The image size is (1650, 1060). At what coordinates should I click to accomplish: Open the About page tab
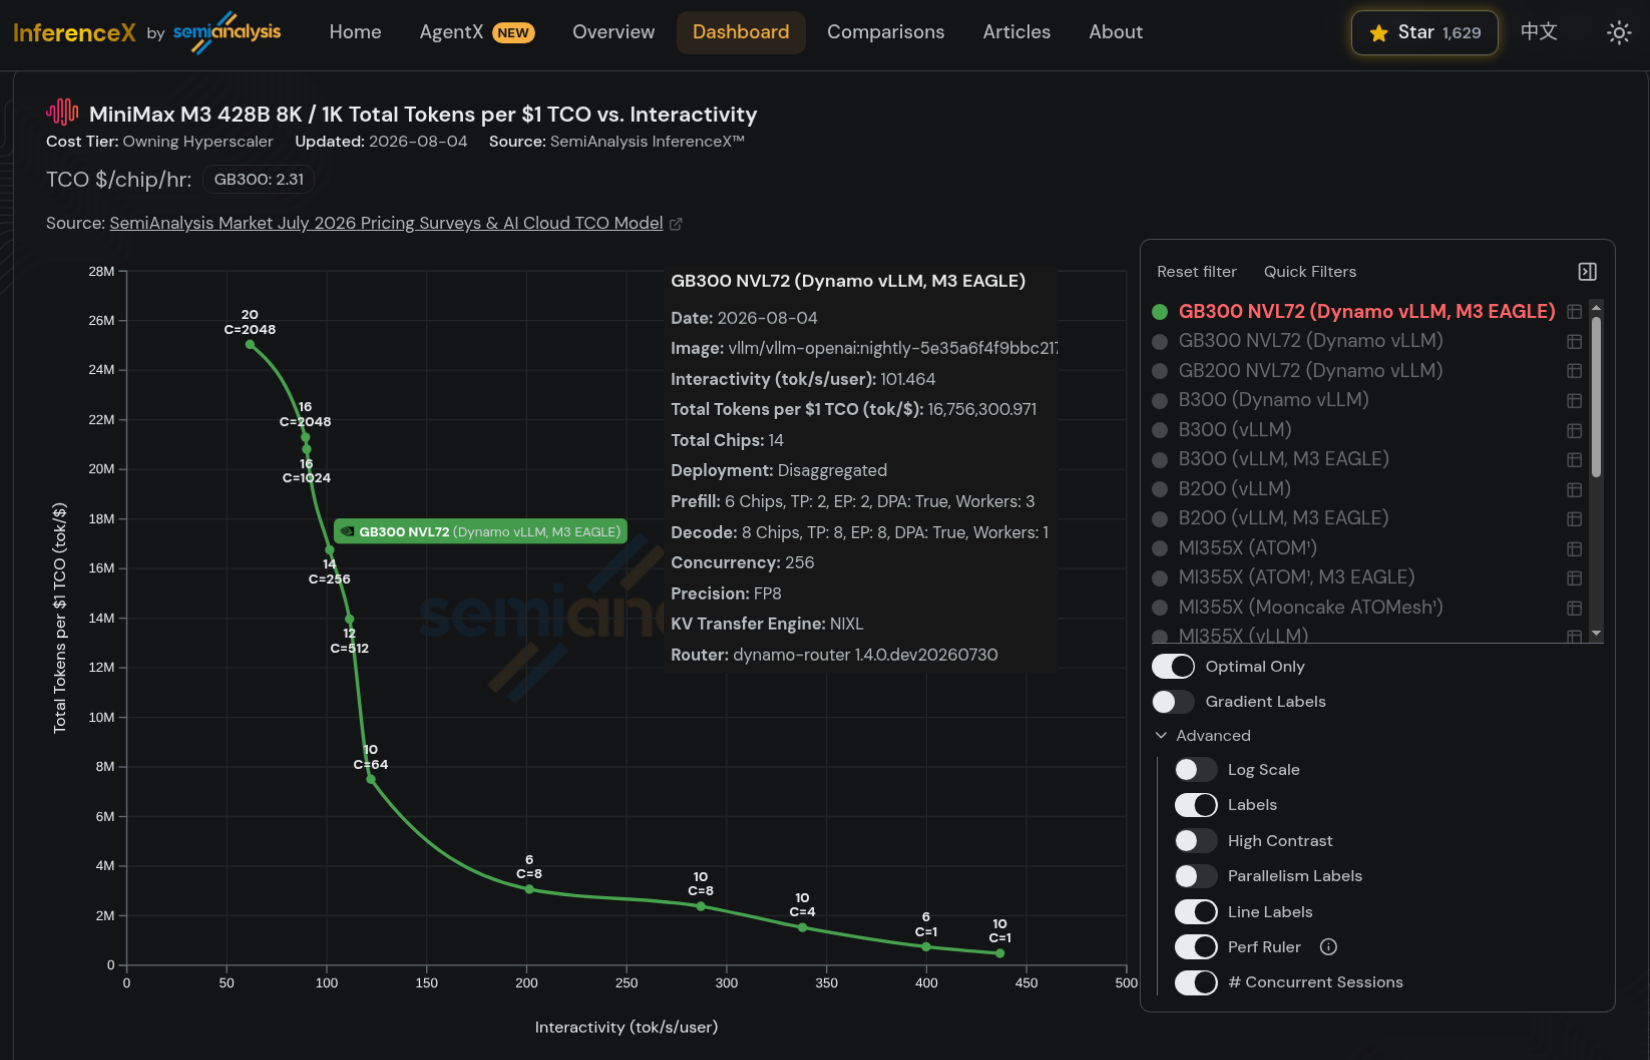tap(1115, 32)
